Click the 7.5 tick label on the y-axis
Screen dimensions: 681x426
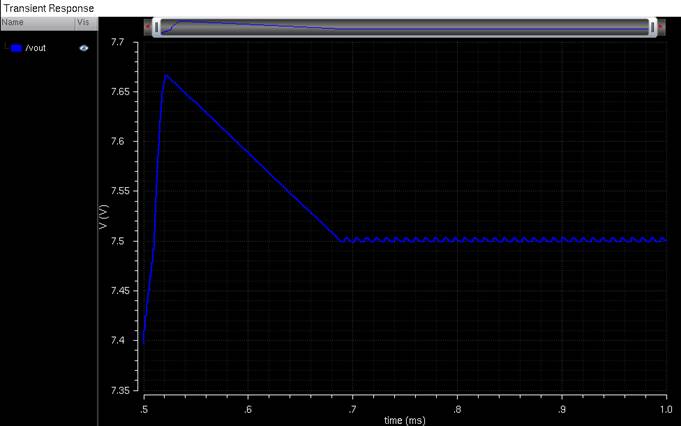pyautogui.click(x=119, y=241)
